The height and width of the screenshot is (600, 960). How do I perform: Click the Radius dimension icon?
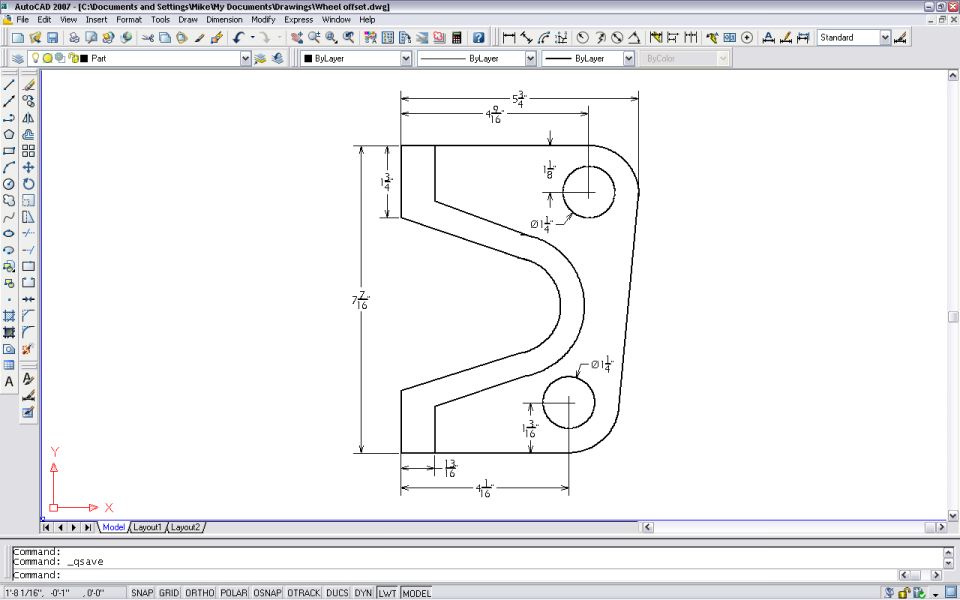click(582, 38)
